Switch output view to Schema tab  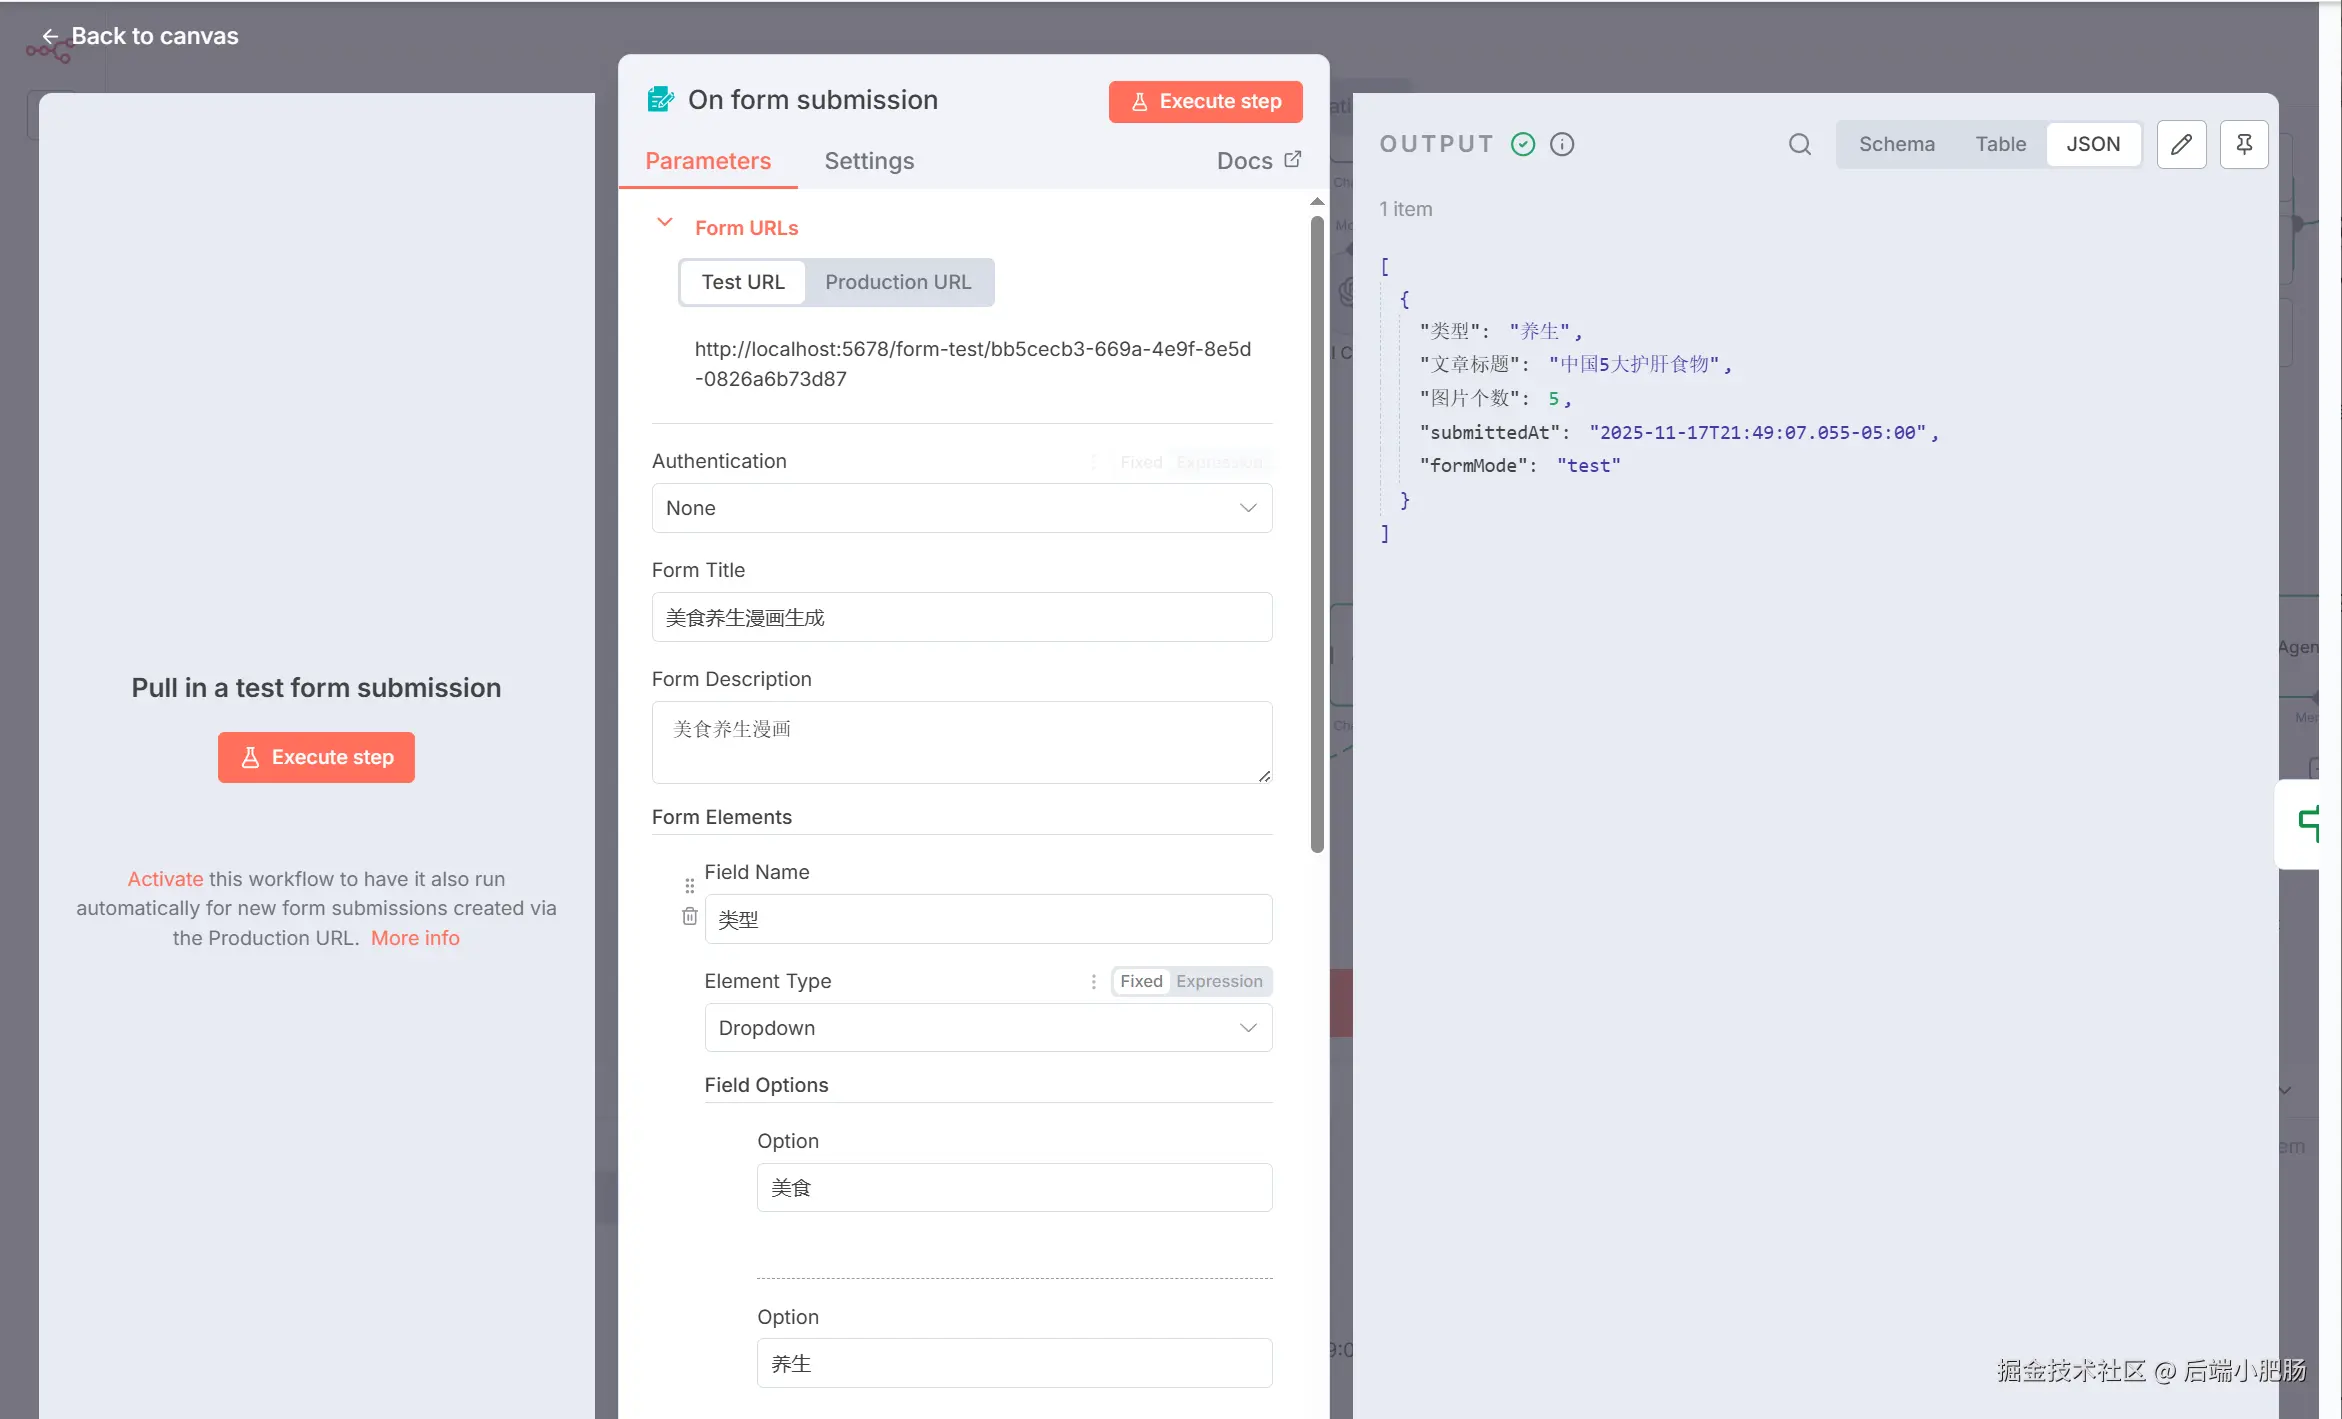tap(1896, 144)
